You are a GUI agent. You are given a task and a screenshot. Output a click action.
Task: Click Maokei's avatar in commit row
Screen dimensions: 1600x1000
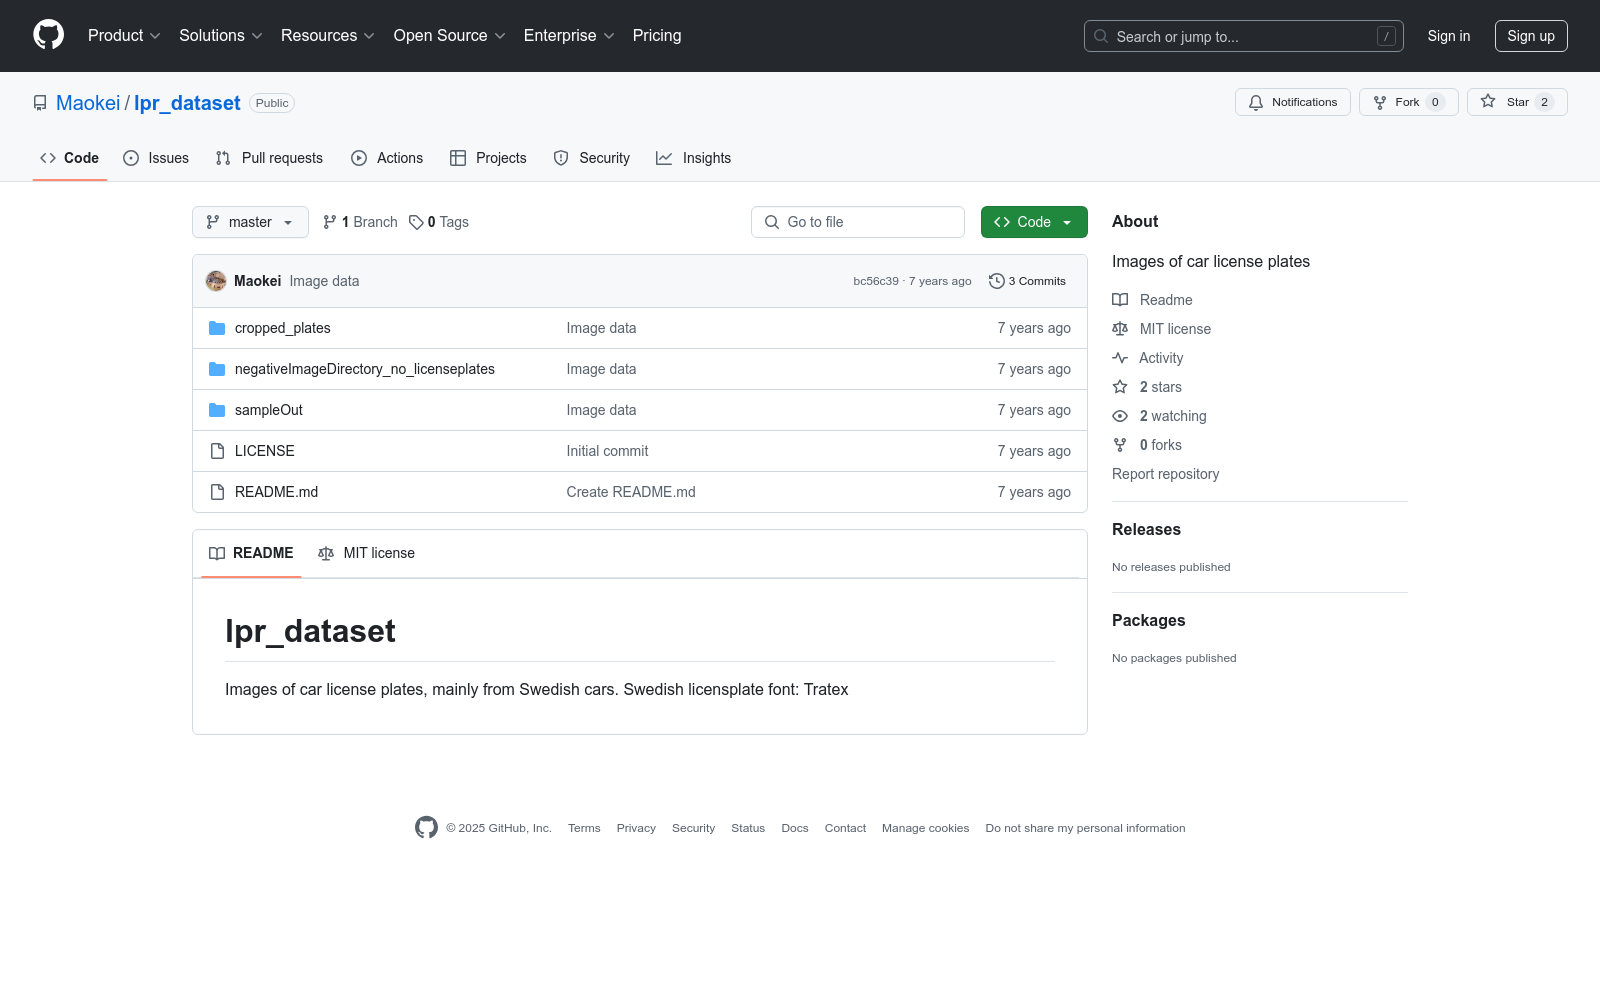coord(216,281)
